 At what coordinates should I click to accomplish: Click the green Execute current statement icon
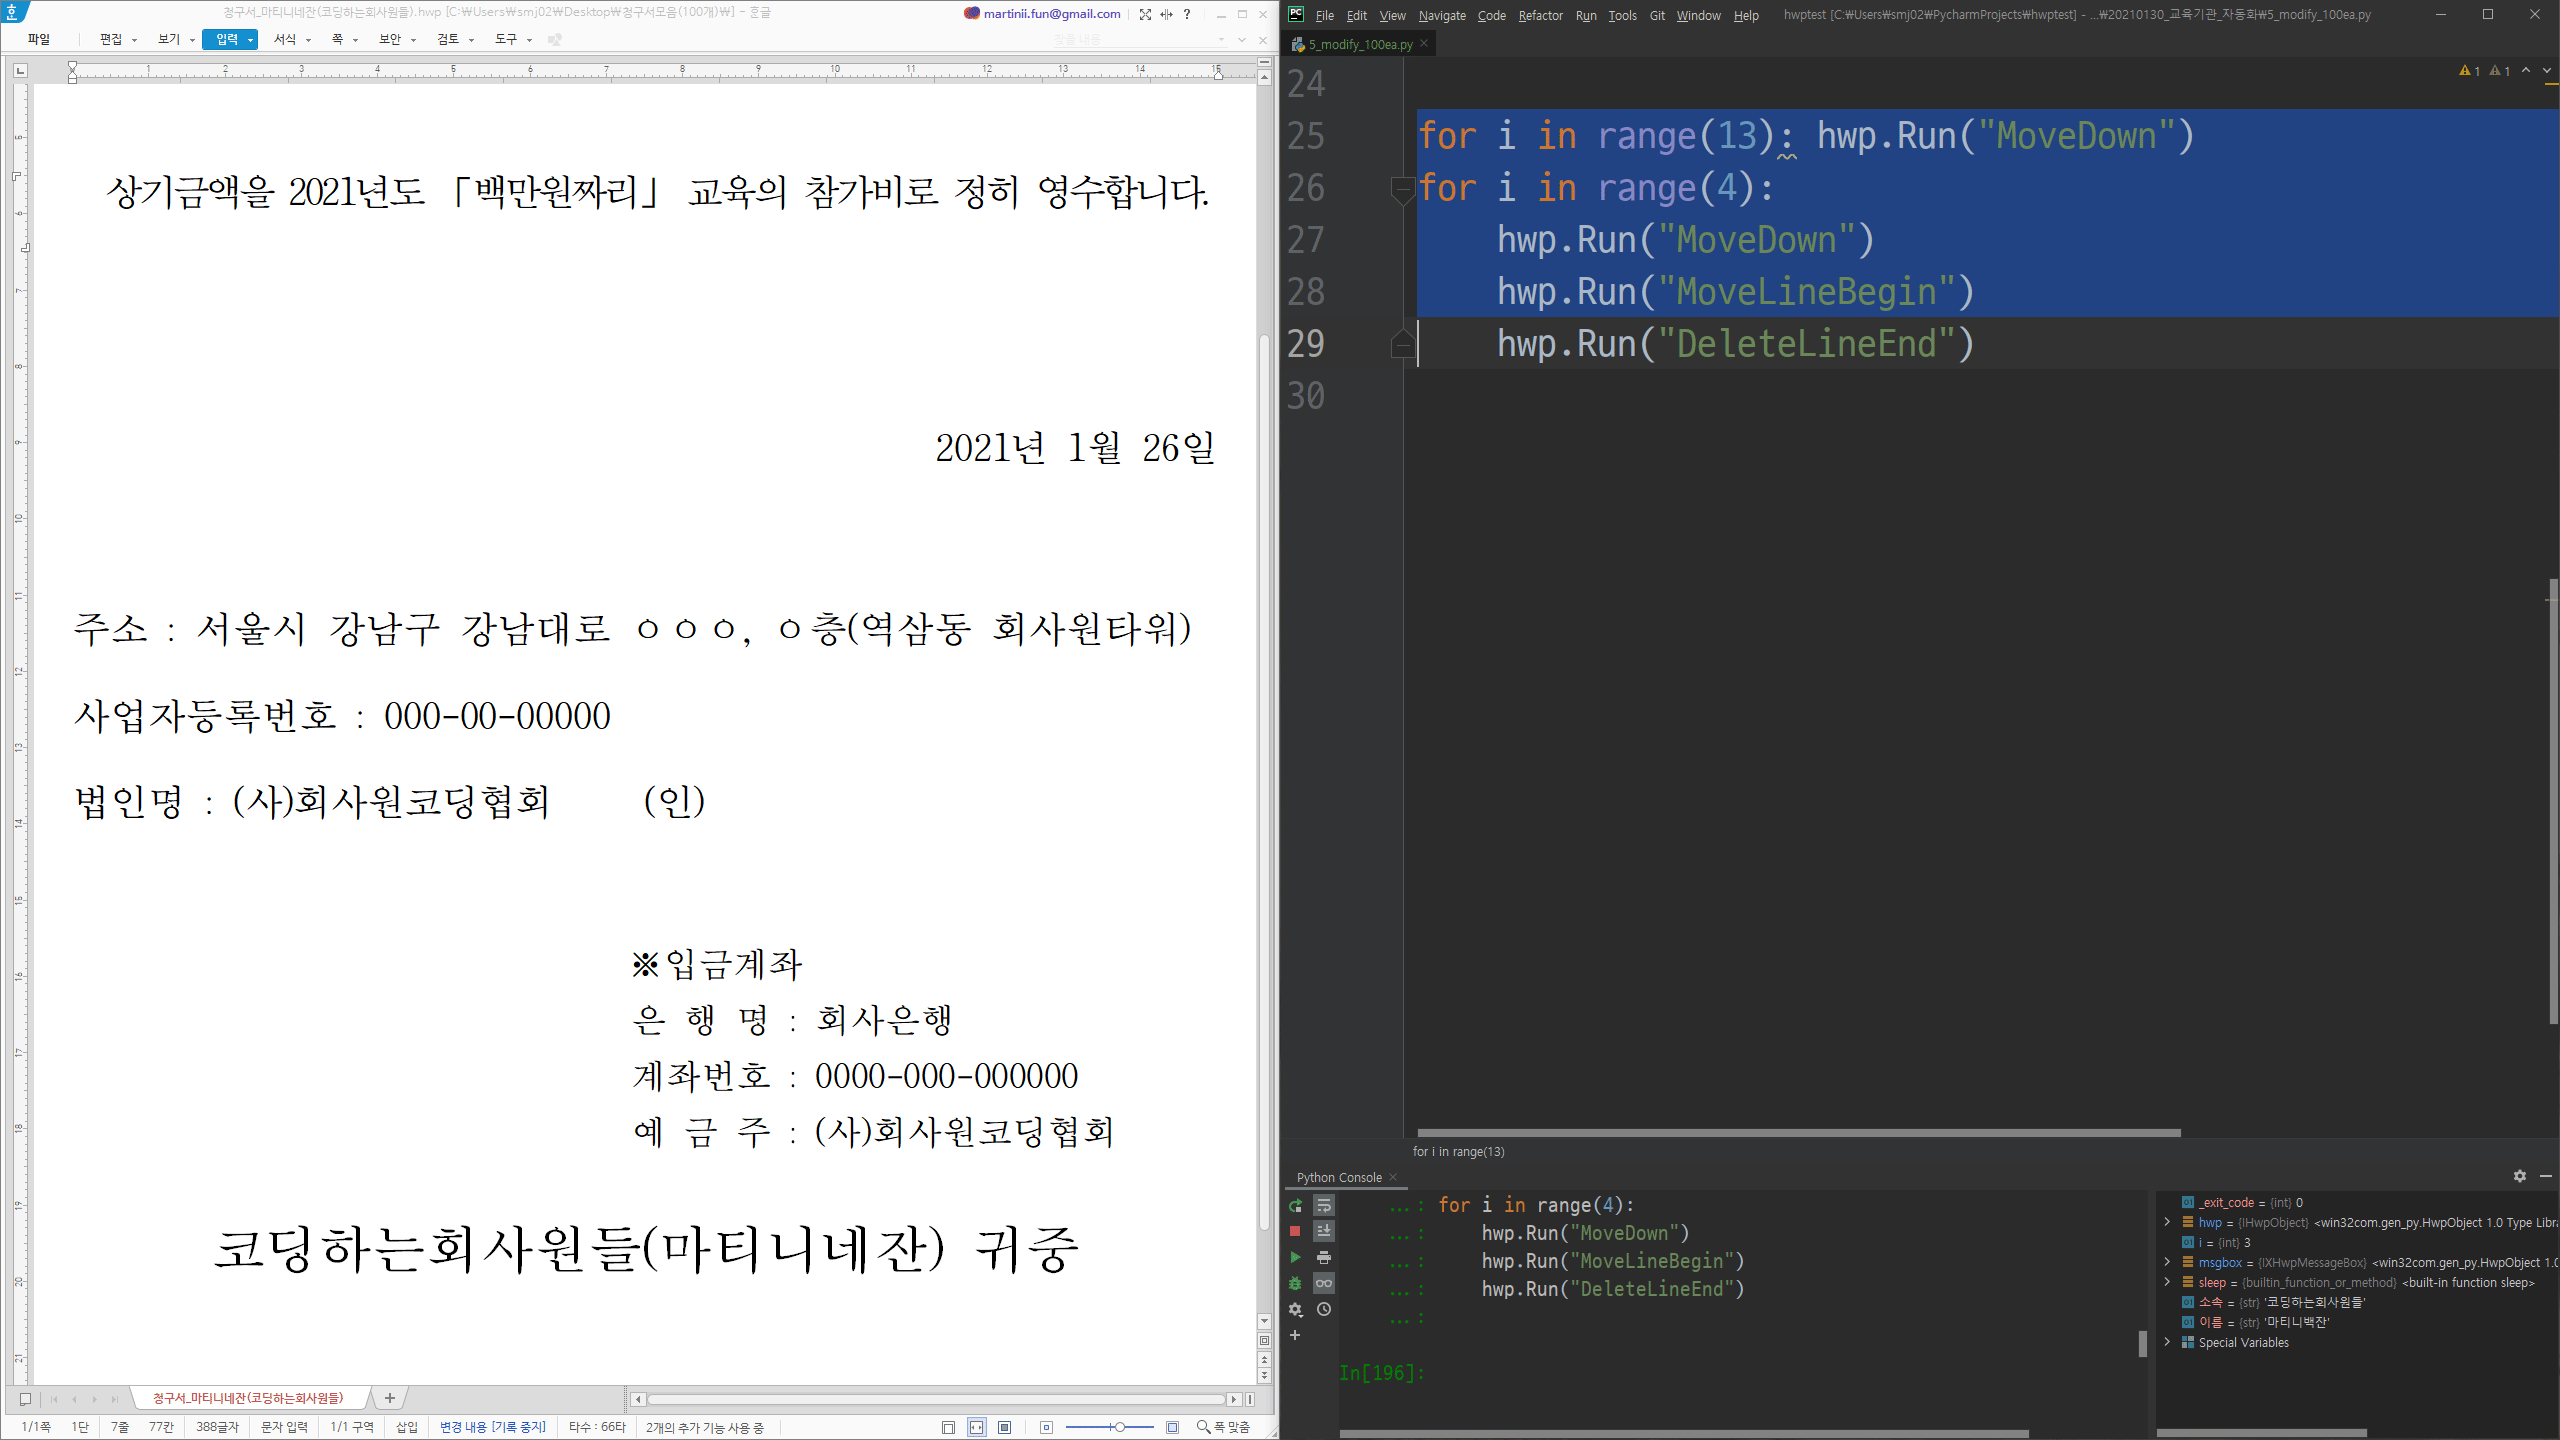(x=1295, y=1257)
